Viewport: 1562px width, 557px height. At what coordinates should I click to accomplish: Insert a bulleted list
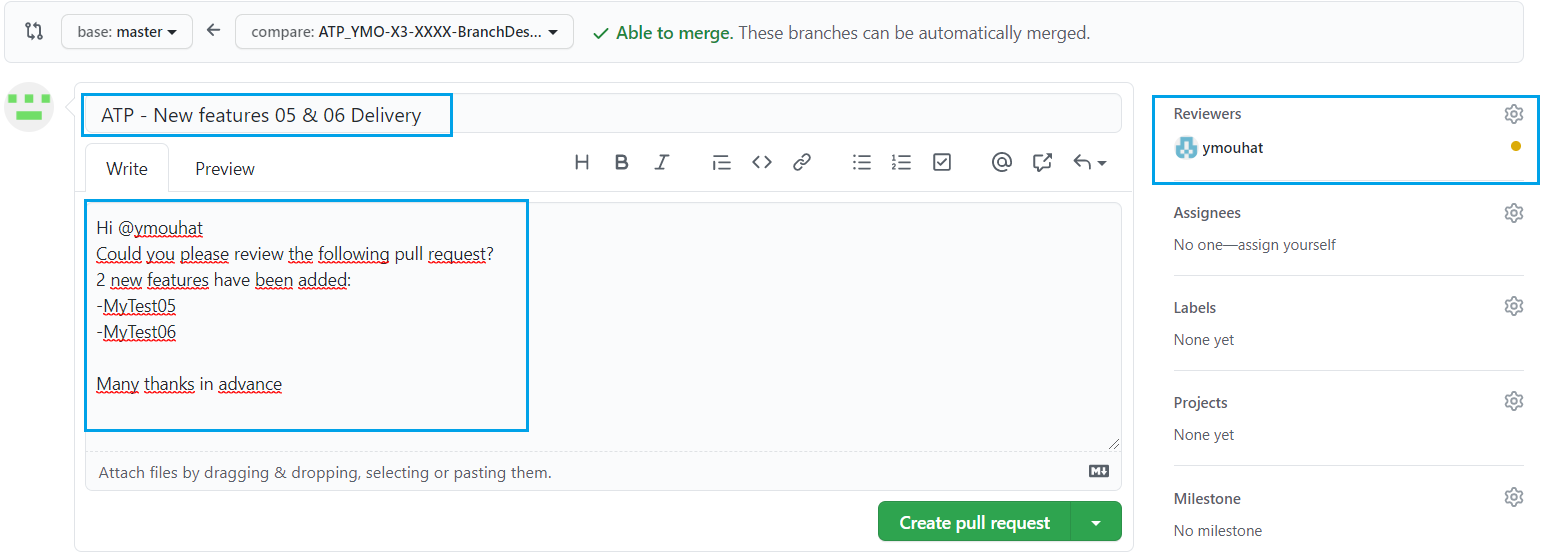pos(861,162)
